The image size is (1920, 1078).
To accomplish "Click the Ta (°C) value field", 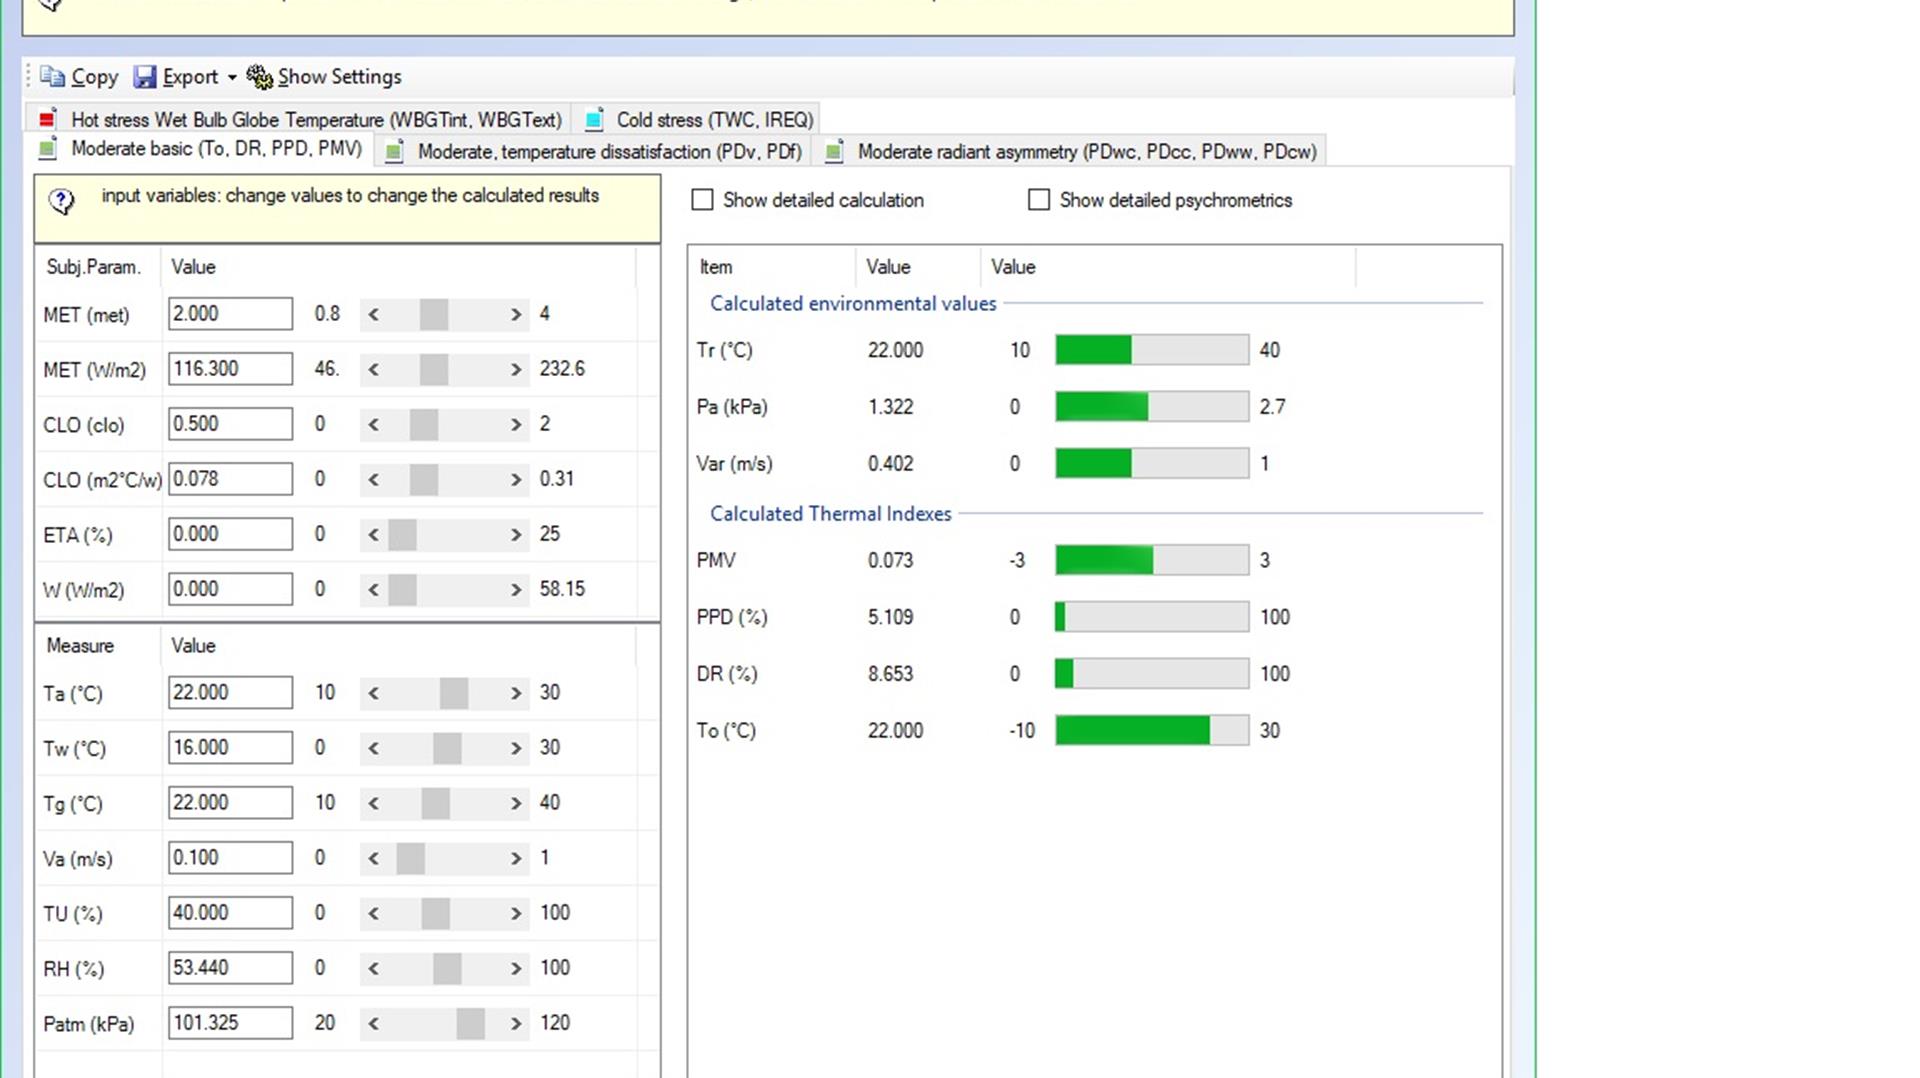I will tap(230, 693).
